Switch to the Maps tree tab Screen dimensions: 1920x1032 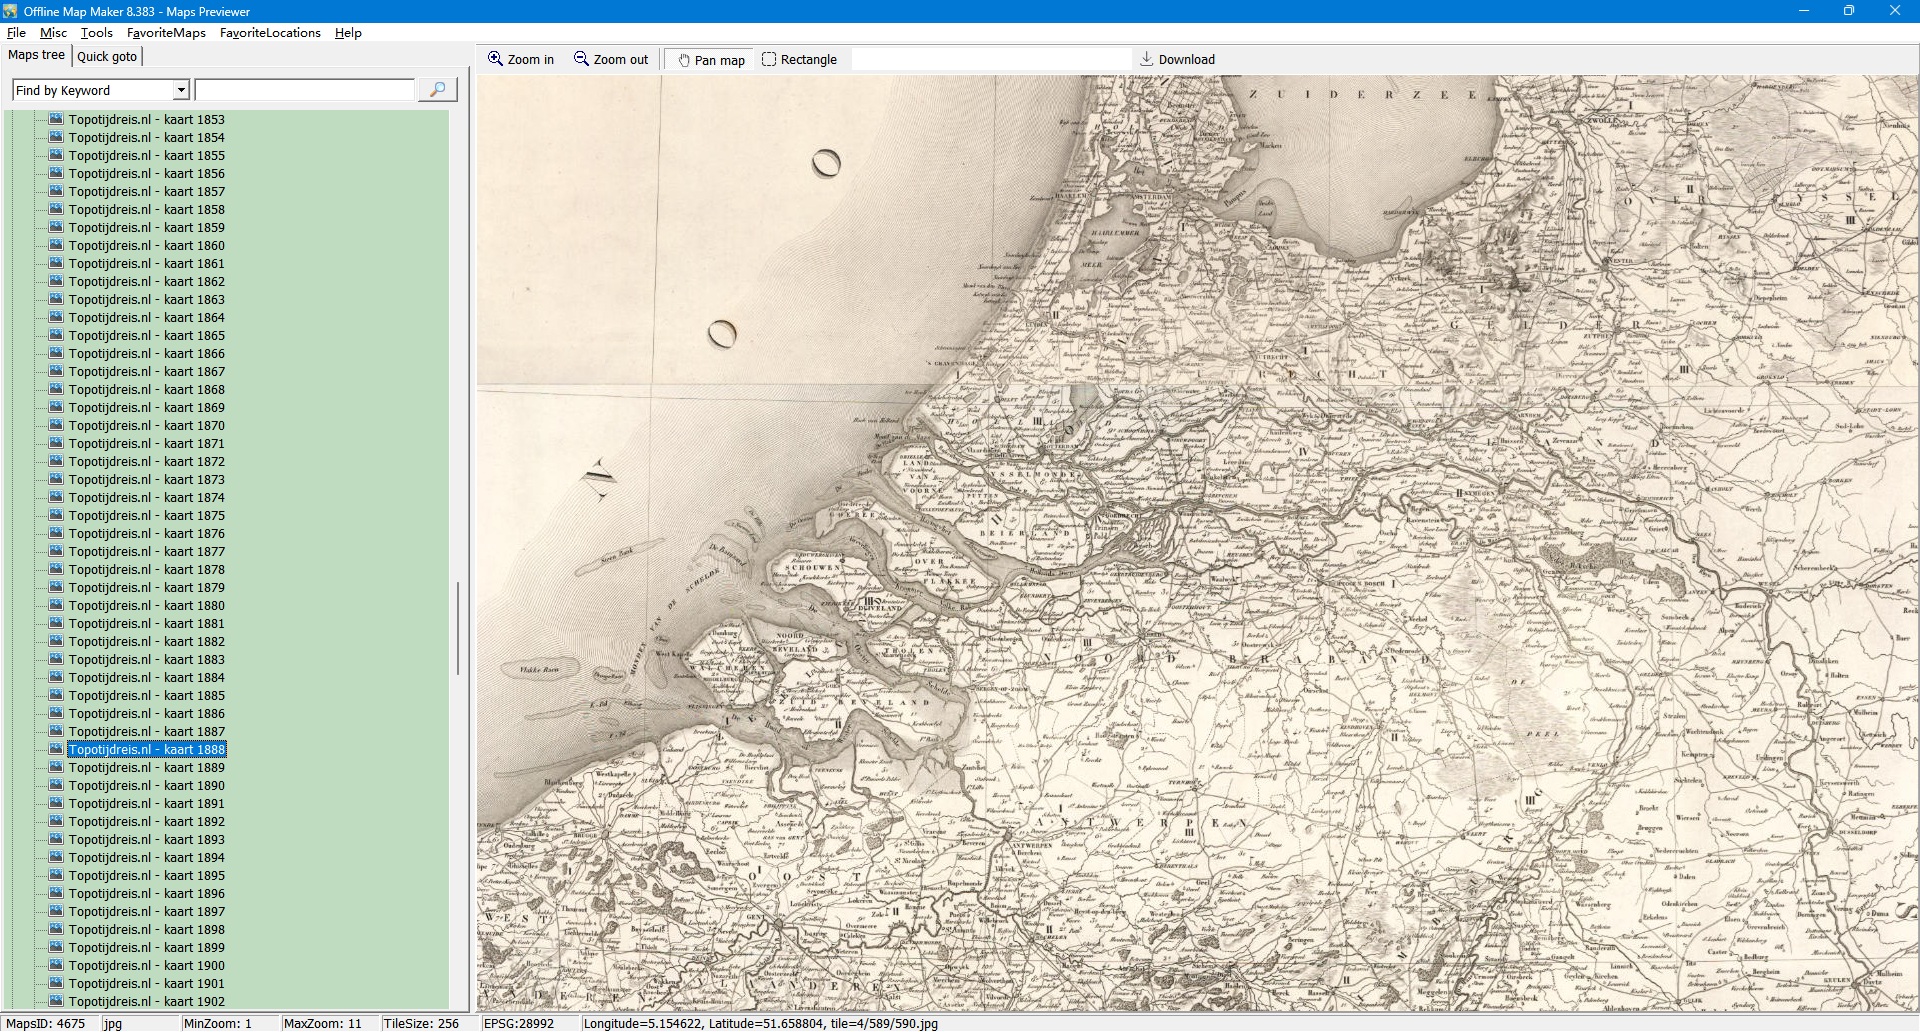pyautogui.click(x=36, y=55)
